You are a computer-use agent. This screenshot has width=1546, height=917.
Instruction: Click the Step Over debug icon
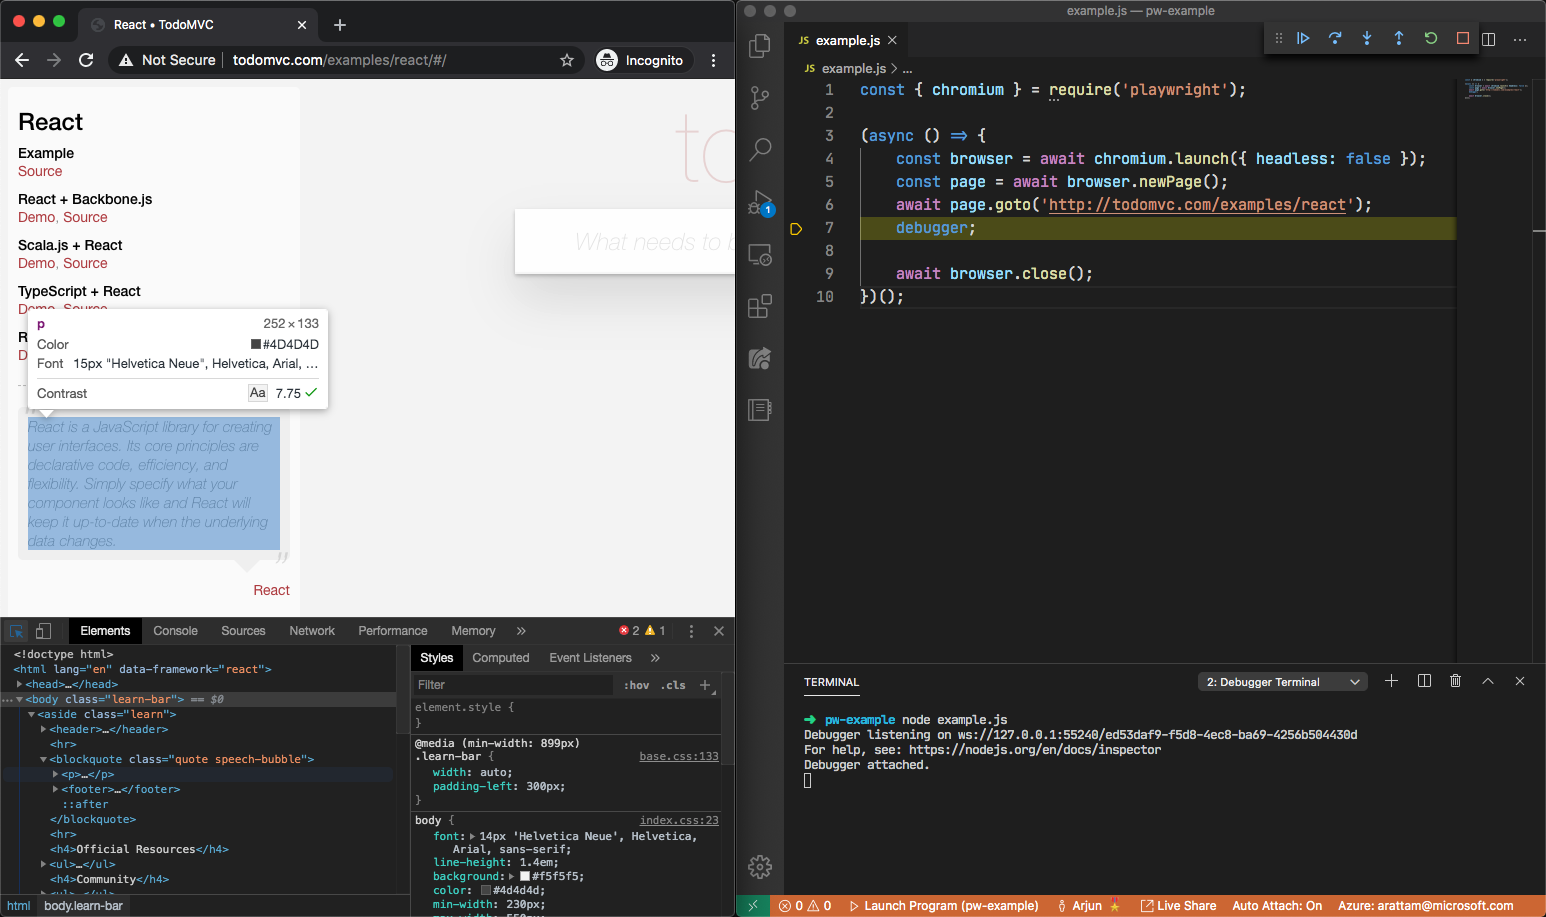coord(1335,38)
